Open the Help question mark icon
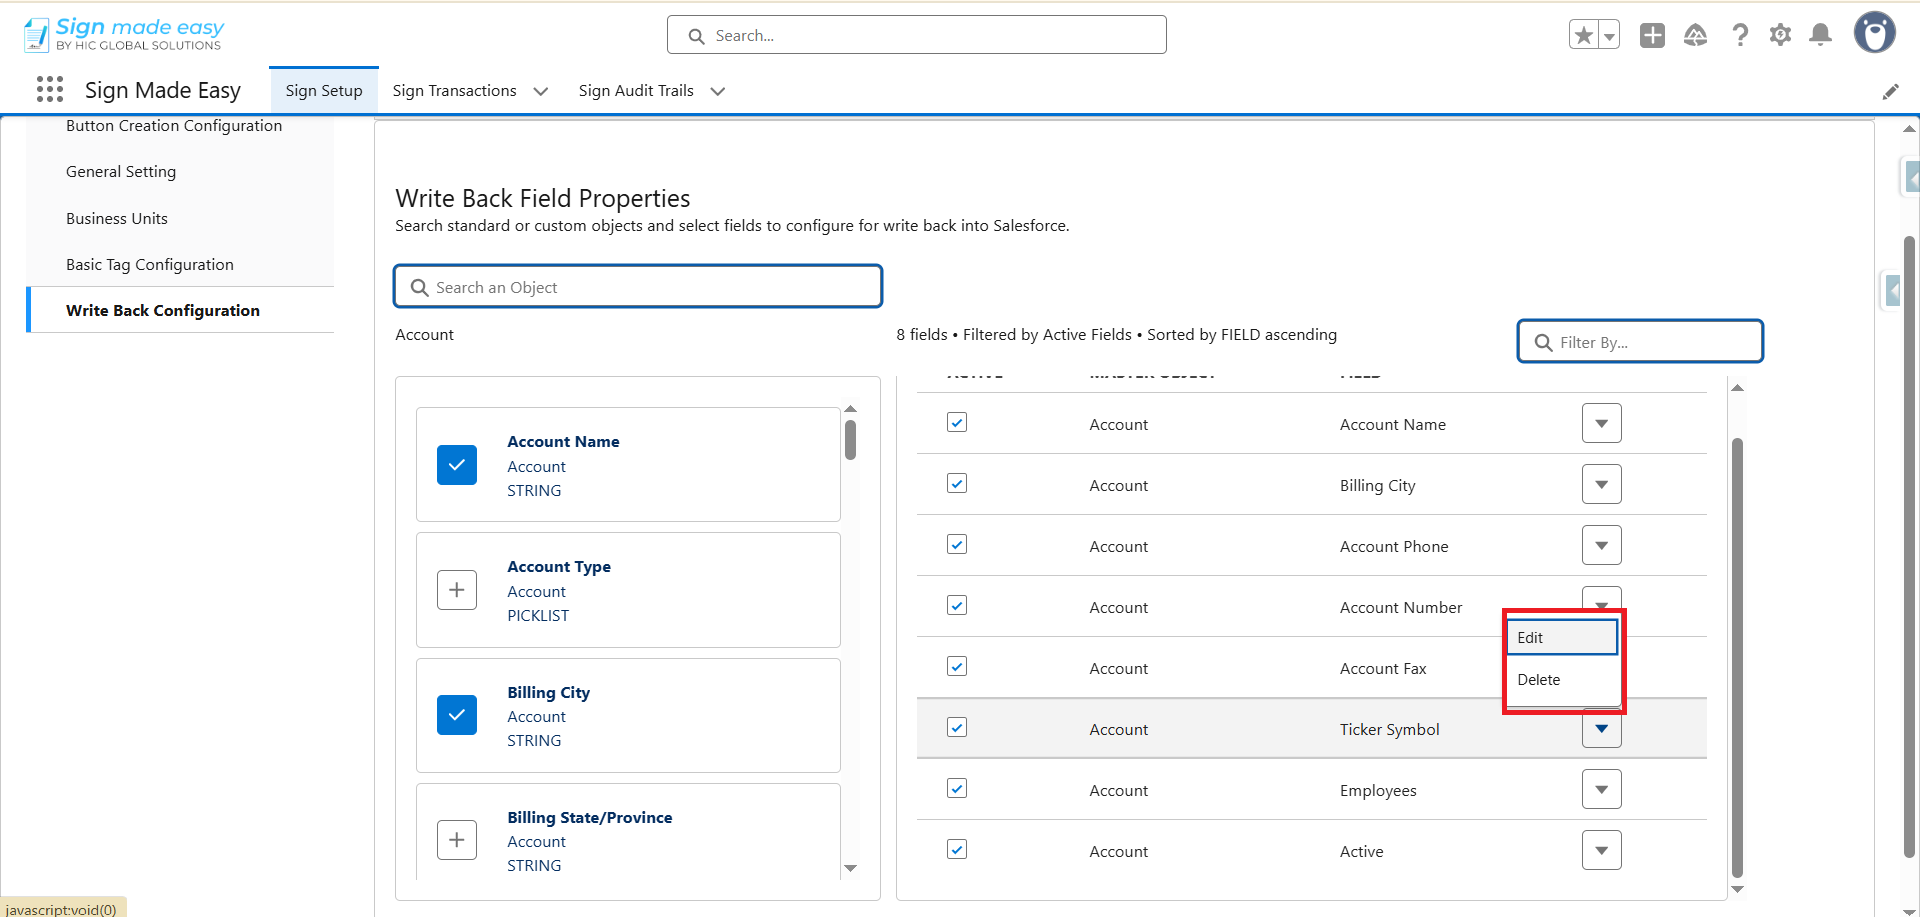 point(1740,36)
